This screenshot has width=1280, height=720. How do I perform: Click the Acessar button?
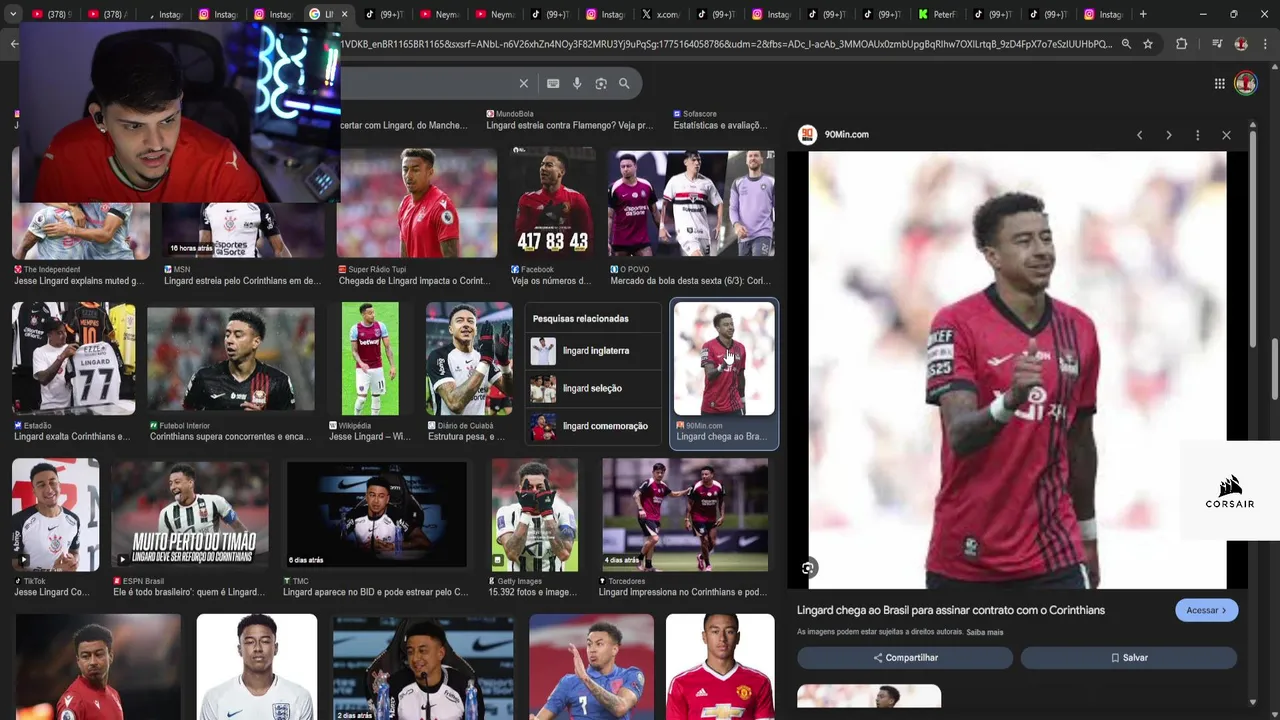point(1207,610)
